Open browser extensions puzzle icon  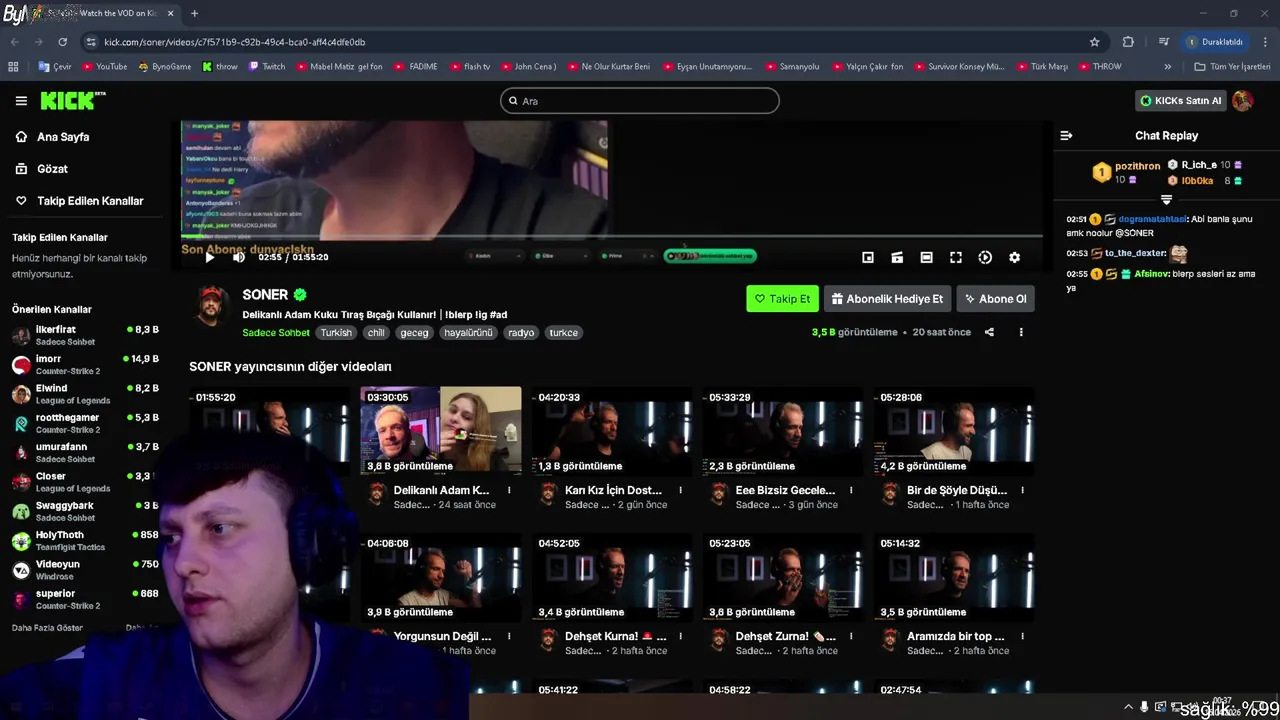(1128, 42)
